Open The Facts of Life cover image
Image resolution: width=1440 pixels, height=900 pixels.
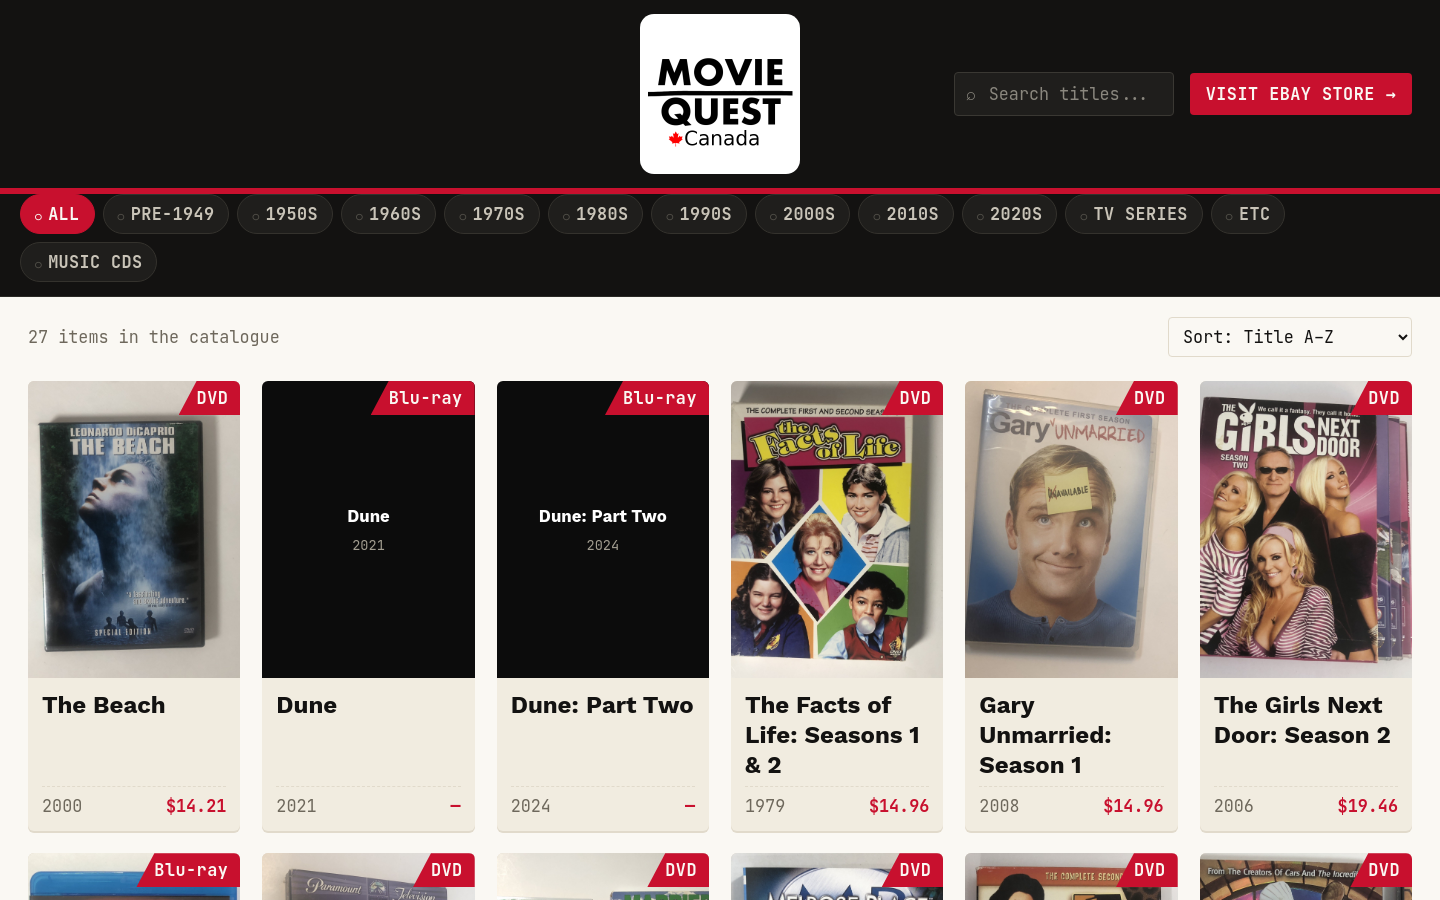pos(837,529)
